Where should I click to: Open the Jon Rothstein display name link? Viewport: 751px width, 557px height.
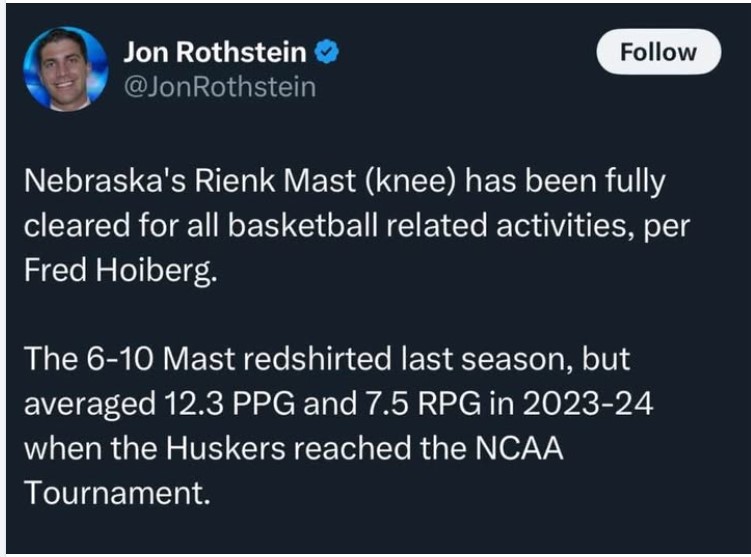click(x=214, y=53)
